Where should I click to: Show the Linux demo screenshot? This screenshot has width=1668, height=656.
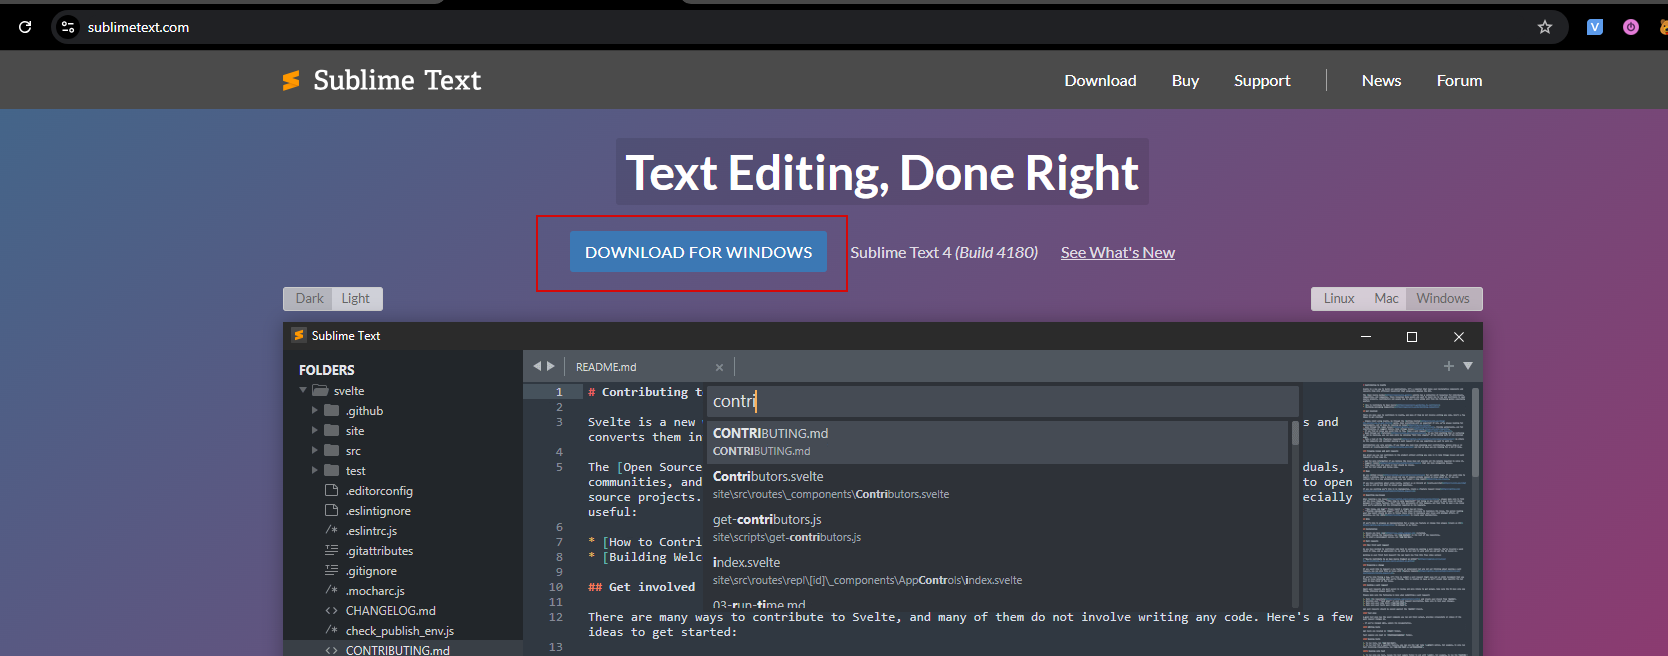tap(1339, 298)
